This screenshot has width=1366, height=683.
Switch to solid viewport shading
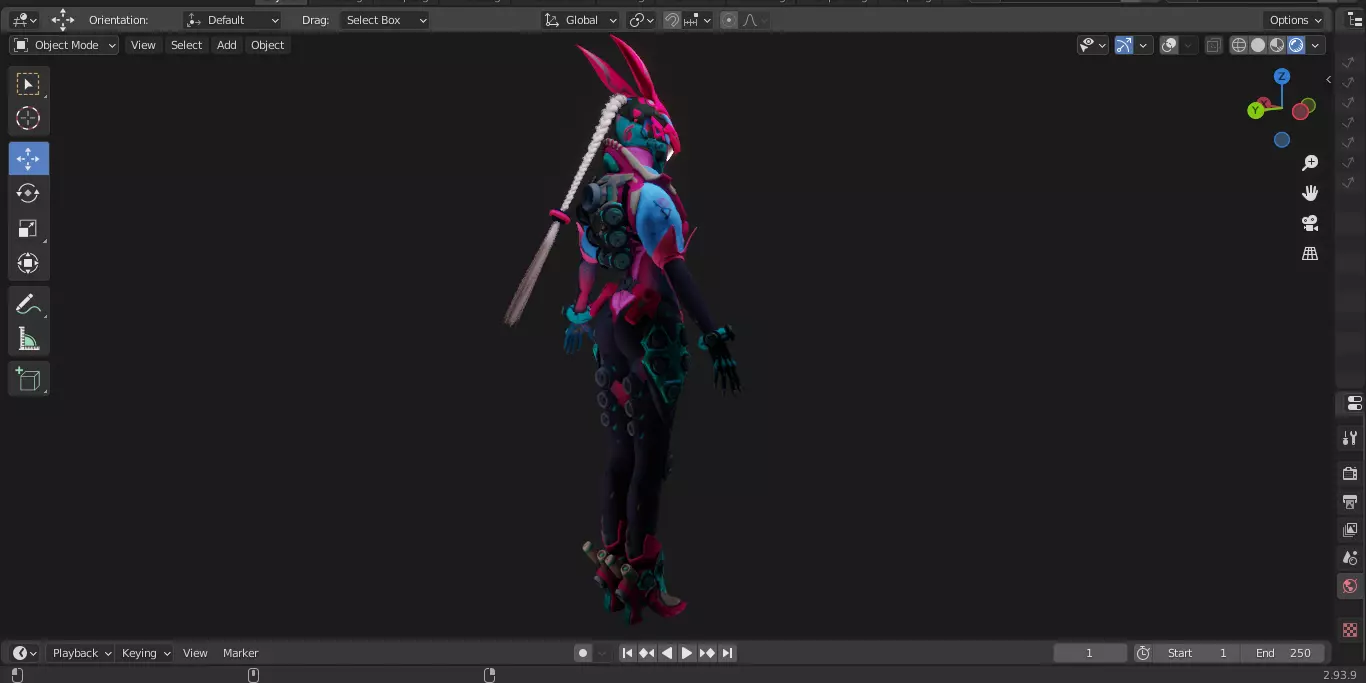coord(1258,45)
